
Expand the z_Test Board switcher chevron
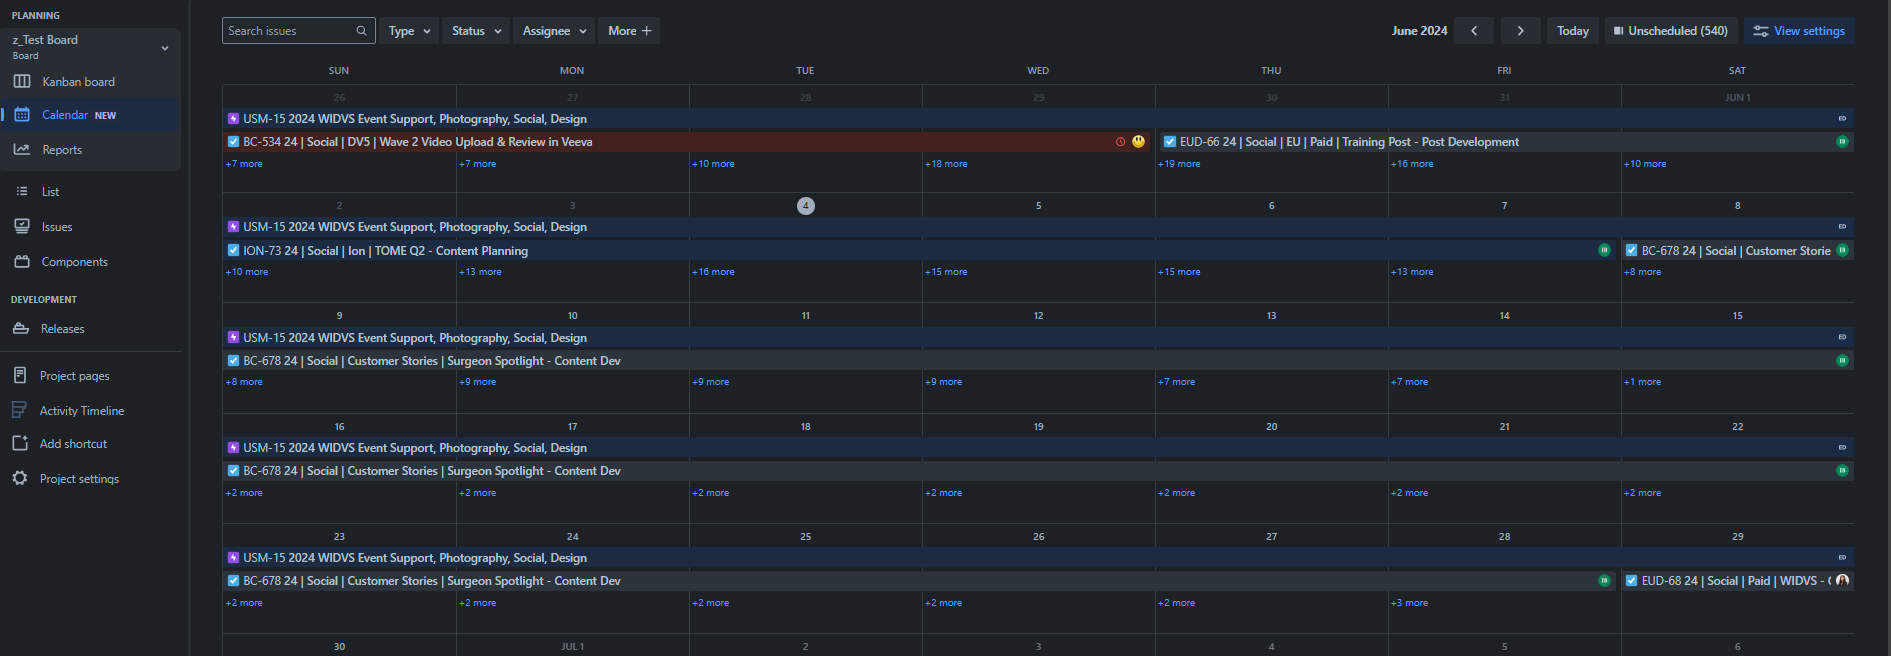pos(165,48)
